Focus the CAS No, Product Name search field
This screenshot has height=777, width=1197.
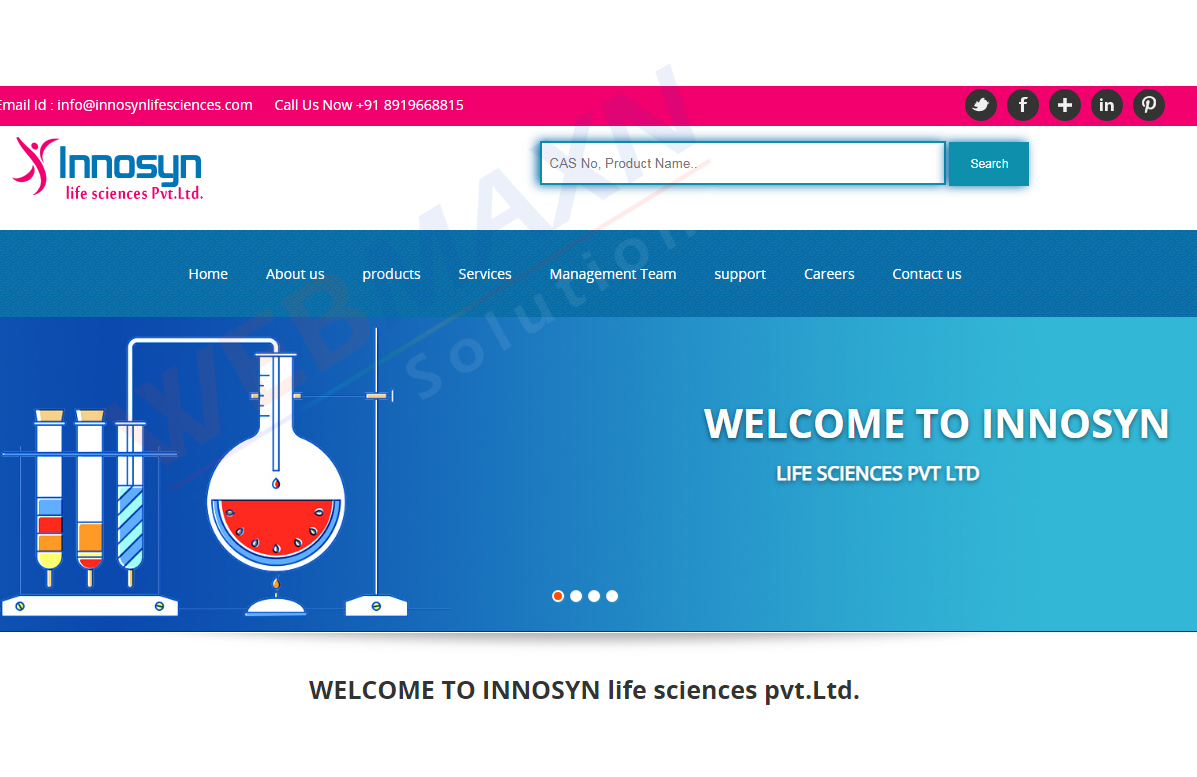tap(743, 163)
